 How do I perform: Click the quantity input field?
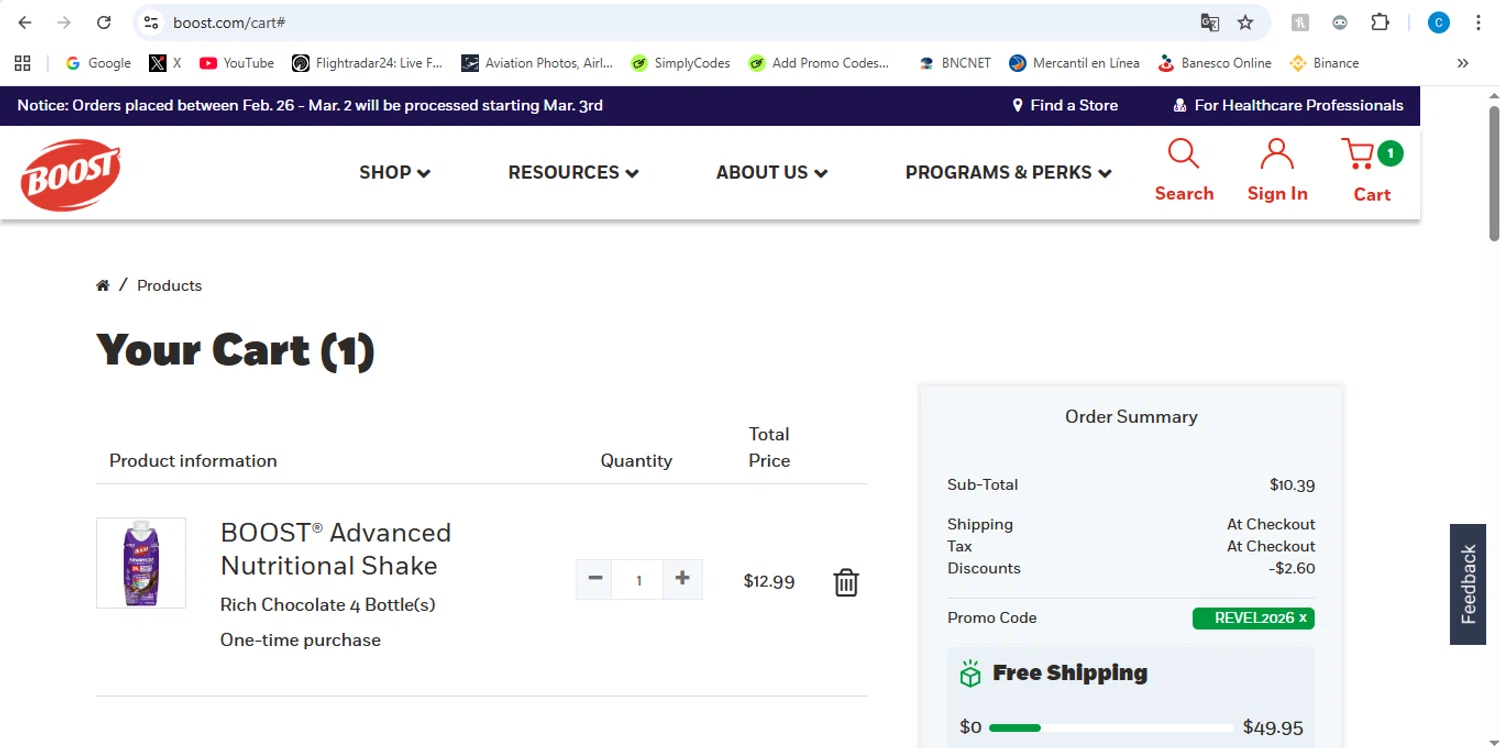pos(639,580)
